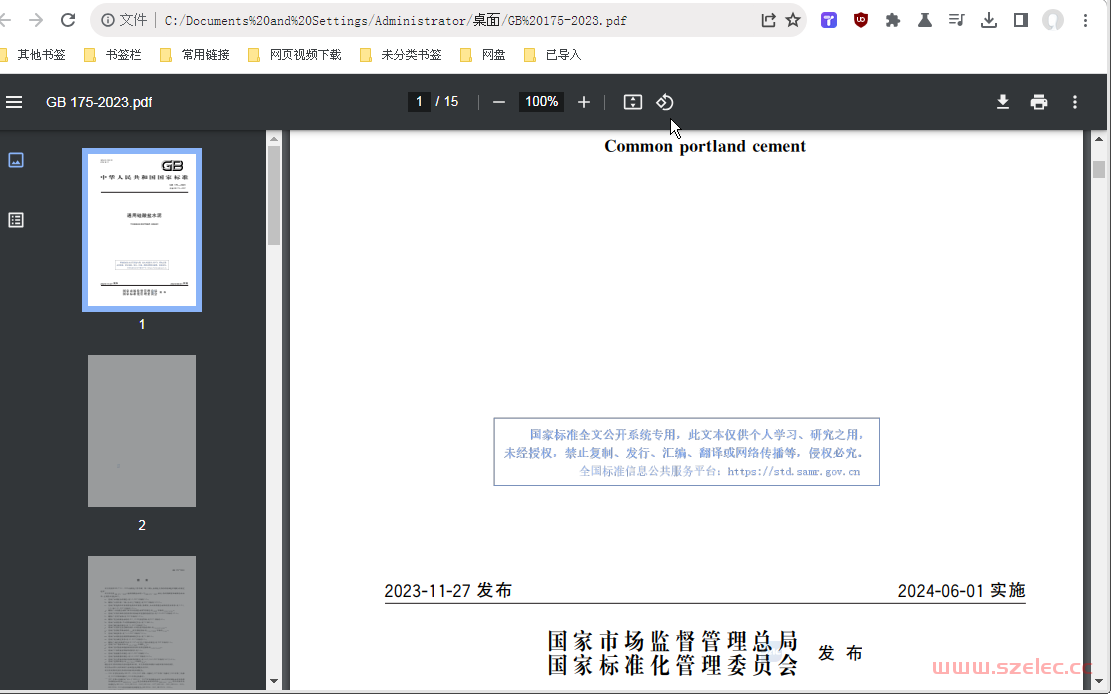Image resolution: width=1111 pixels, height=694 pixels.
Task: Click document scrollbar up arrow
Action: coord(1099,140)
